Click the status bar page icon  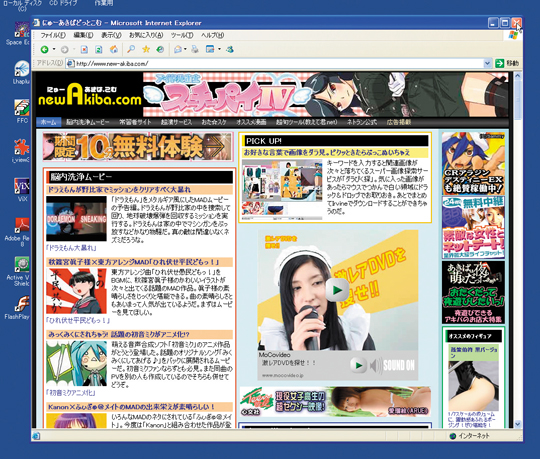tap(36, 436)
